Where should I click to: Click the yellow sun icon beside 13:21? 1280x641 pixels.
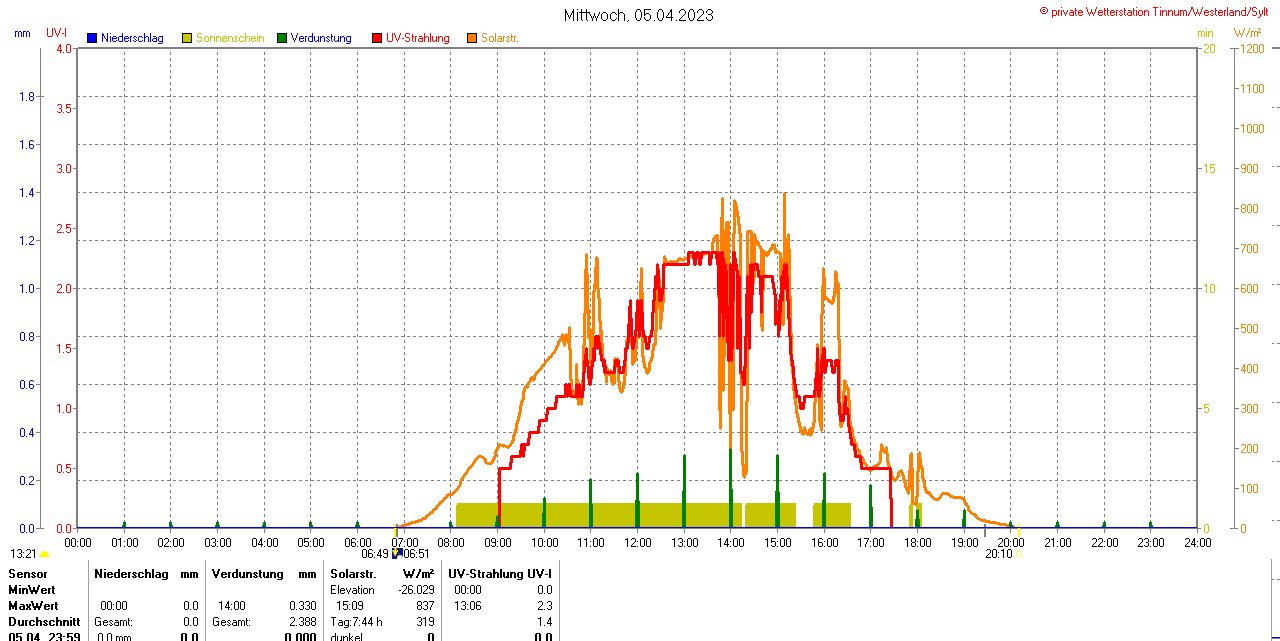[x=44, y=554]
